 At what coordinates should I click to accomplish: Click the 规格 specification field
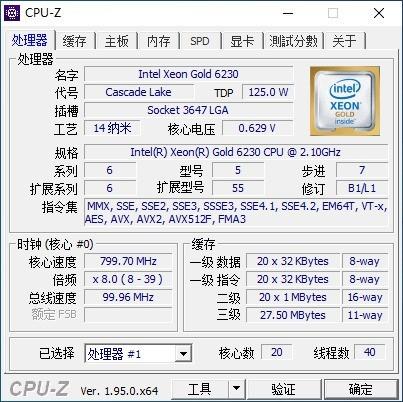[236, 152]
